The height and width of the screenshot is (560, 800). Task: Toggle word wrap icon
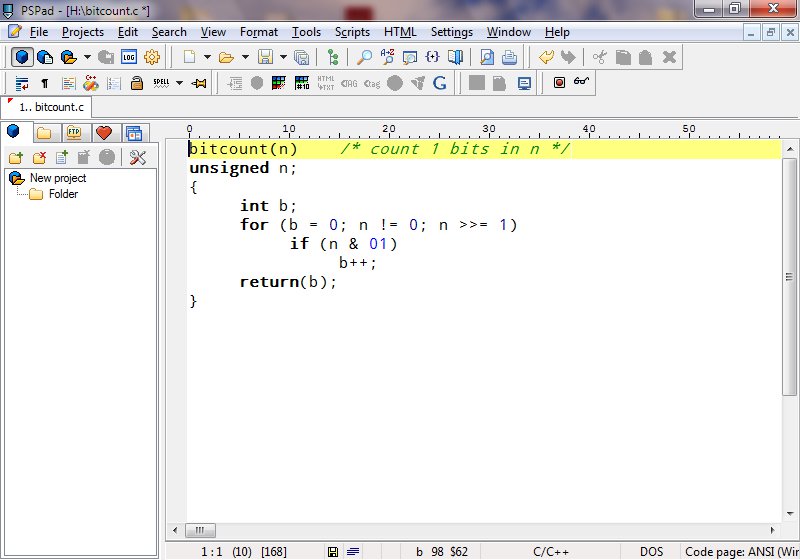pyautogui.click(x=21, y=83)
